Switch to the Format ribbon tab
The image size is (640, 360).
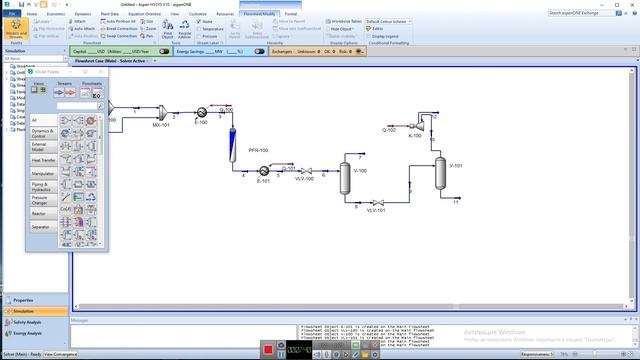tap(291, 14)
